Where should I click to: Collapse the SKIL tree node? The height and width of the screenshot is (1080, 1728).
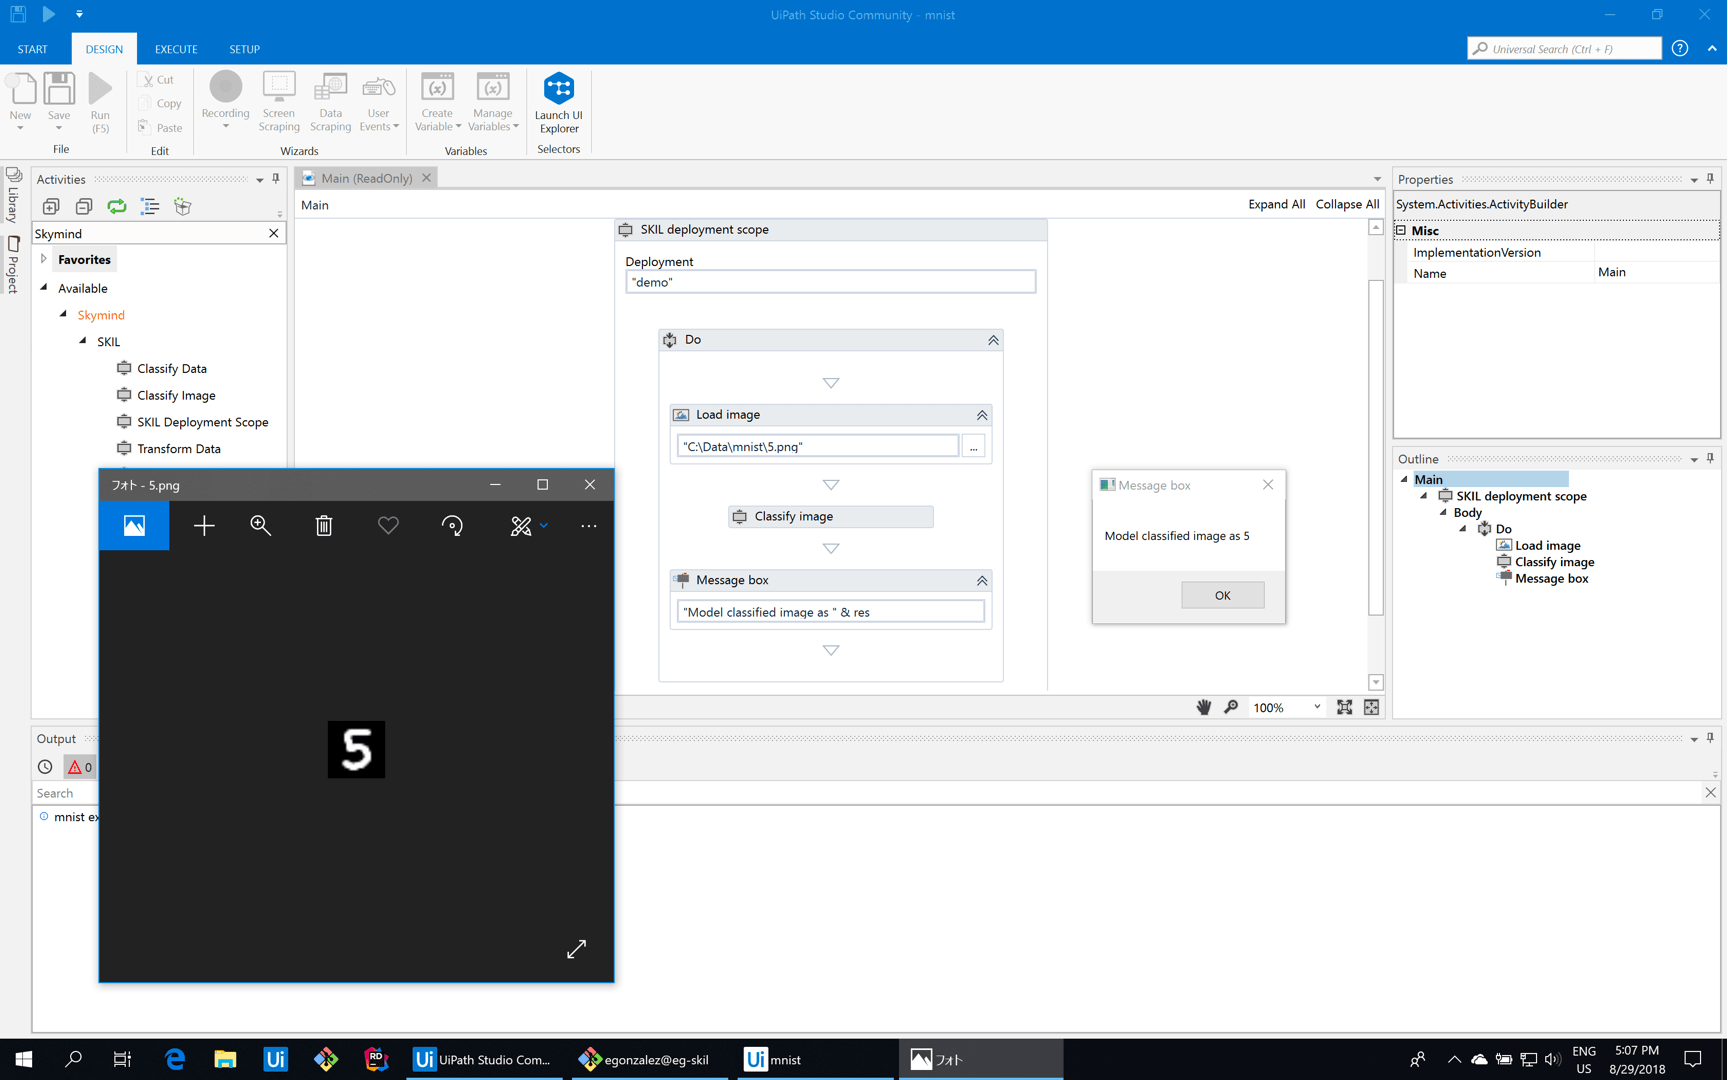pyautogui.click(x=83, y=341)
